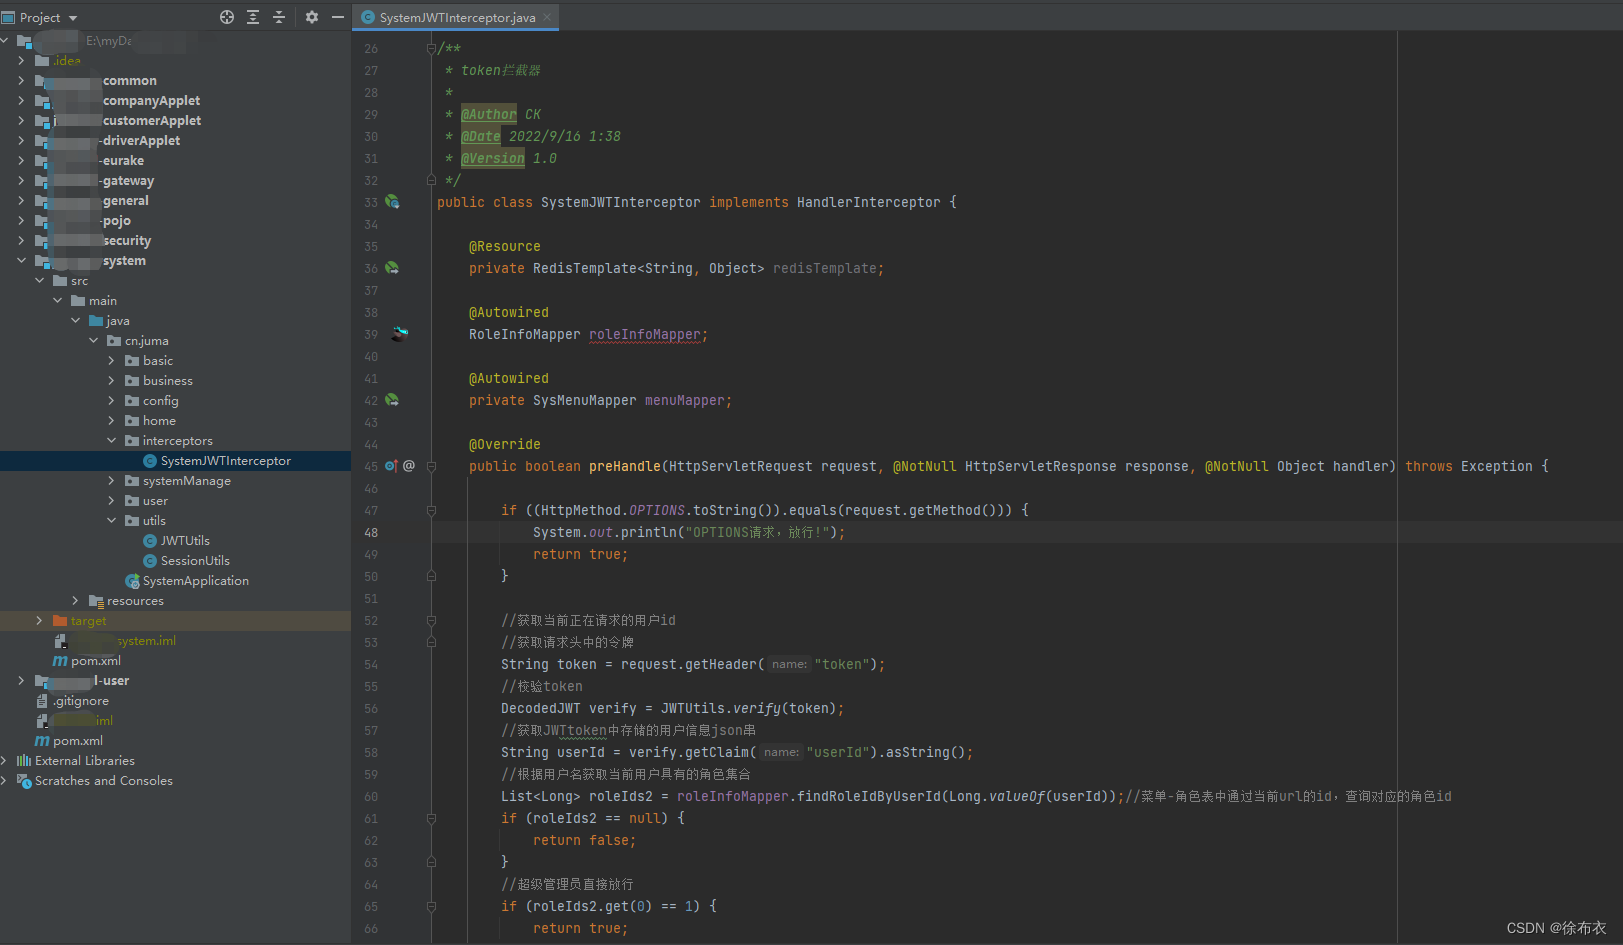Viewport: 1623px width, 945px height.
Task: Expand the driverApplet module
Action: 21,140
